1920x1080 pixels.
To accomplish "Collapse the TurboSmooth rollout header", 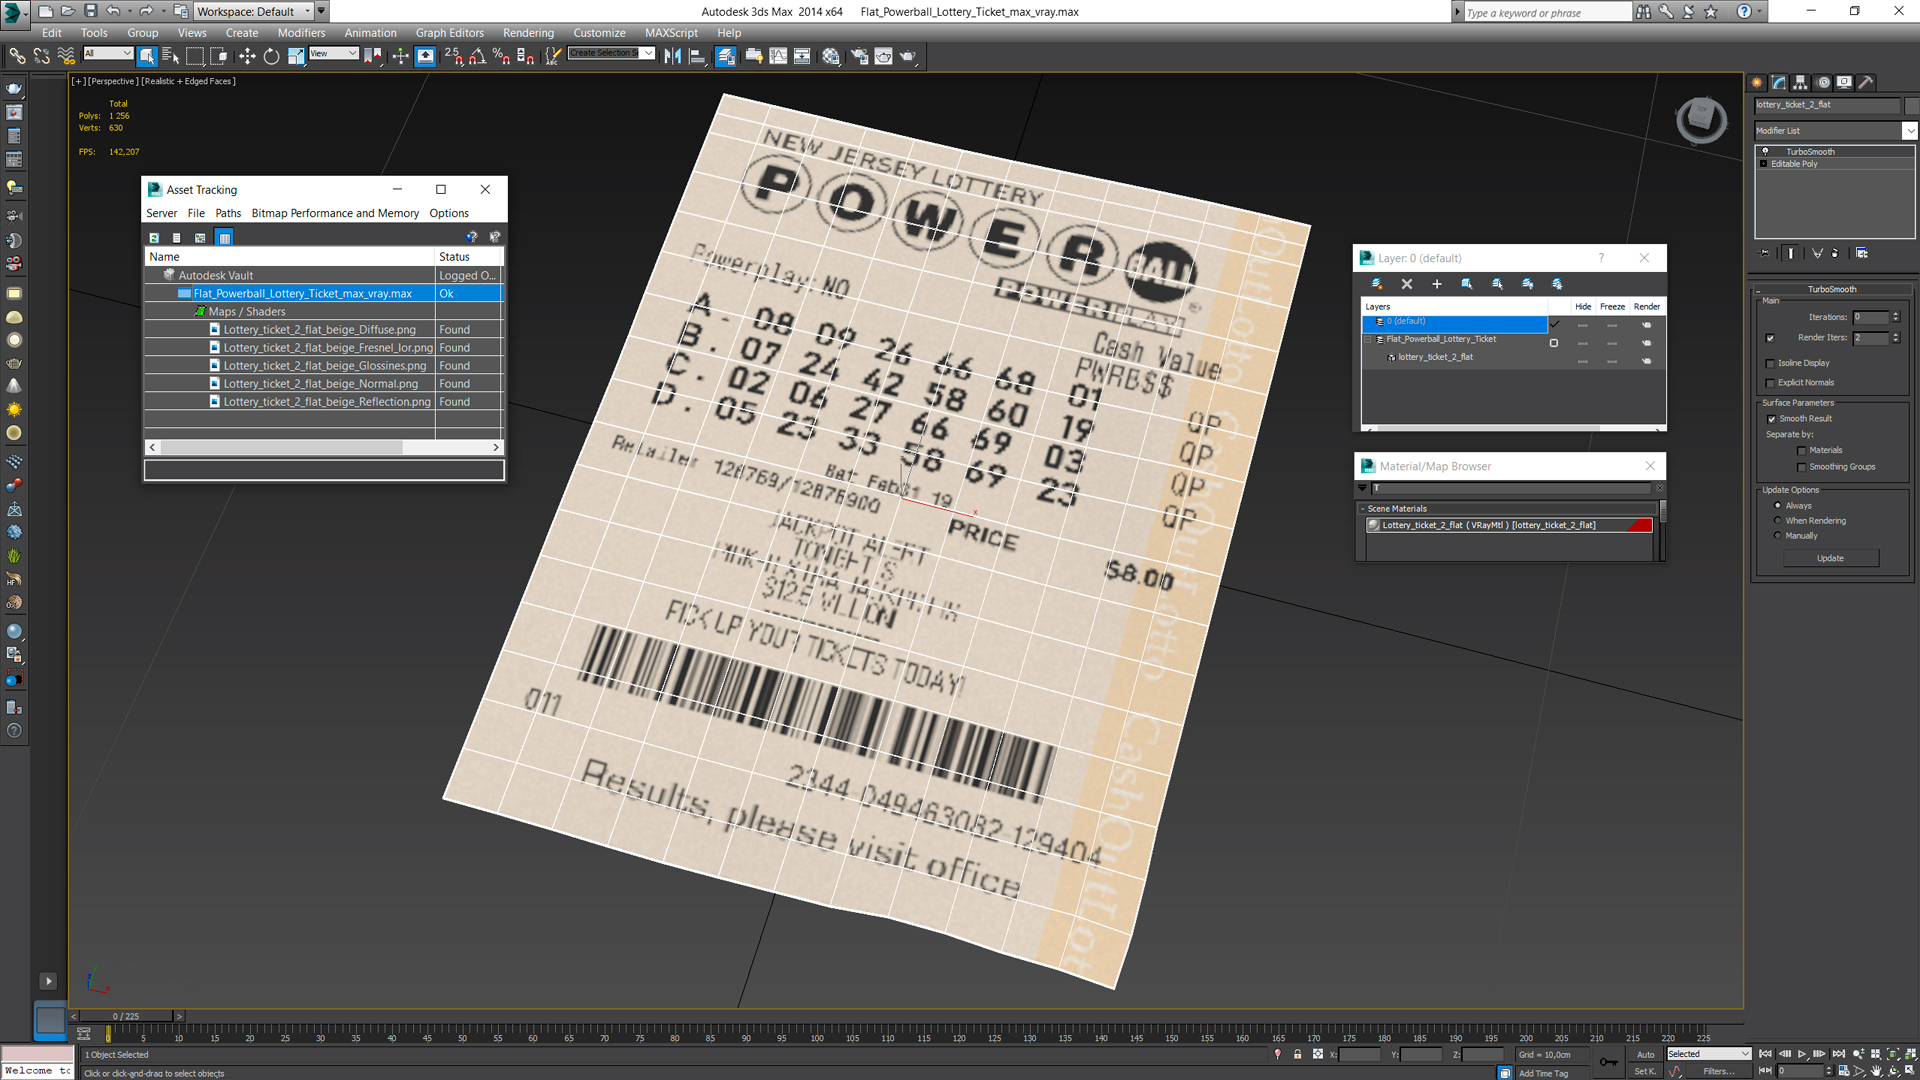I will (1831, 289).
